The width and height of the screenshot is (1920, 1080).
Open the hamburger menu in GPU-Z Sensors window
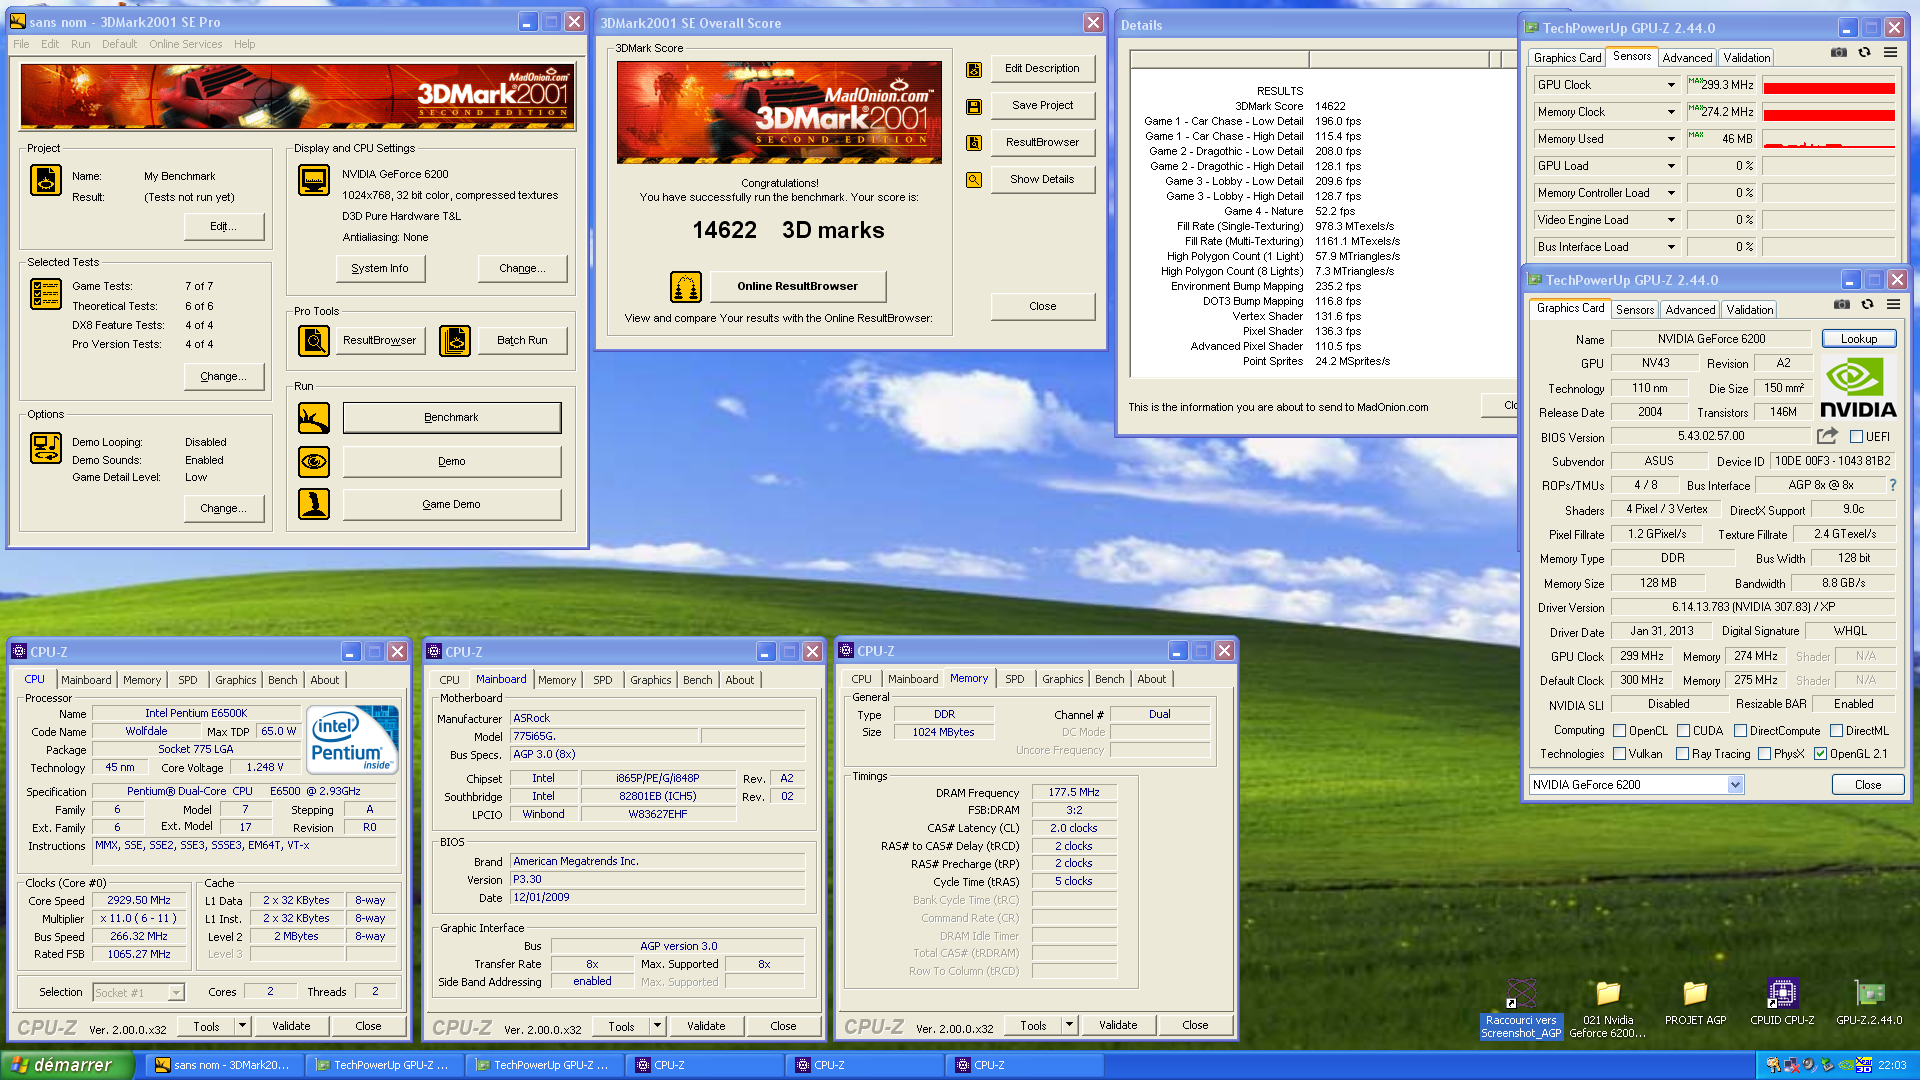[1890, 52]
